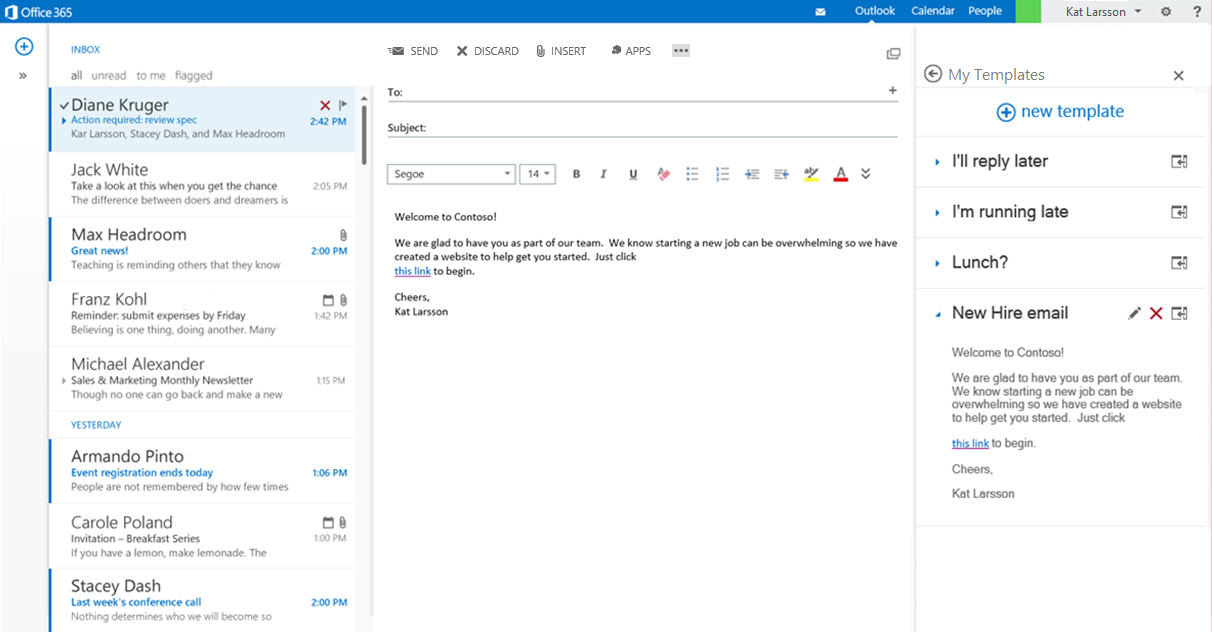
Task: Open the settings gear icon
Action: [1166, 11]
